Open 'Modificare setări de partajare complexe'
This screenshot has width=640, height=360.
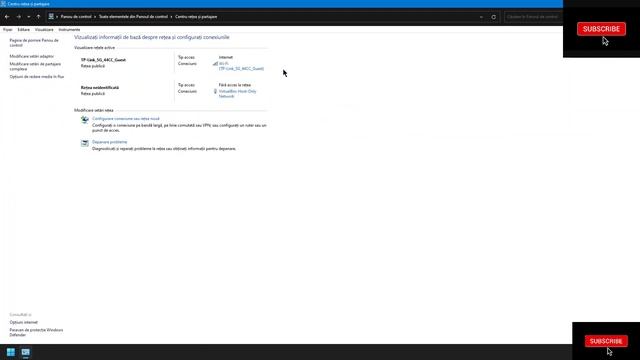pyautogui.click(x=35, y=67)
